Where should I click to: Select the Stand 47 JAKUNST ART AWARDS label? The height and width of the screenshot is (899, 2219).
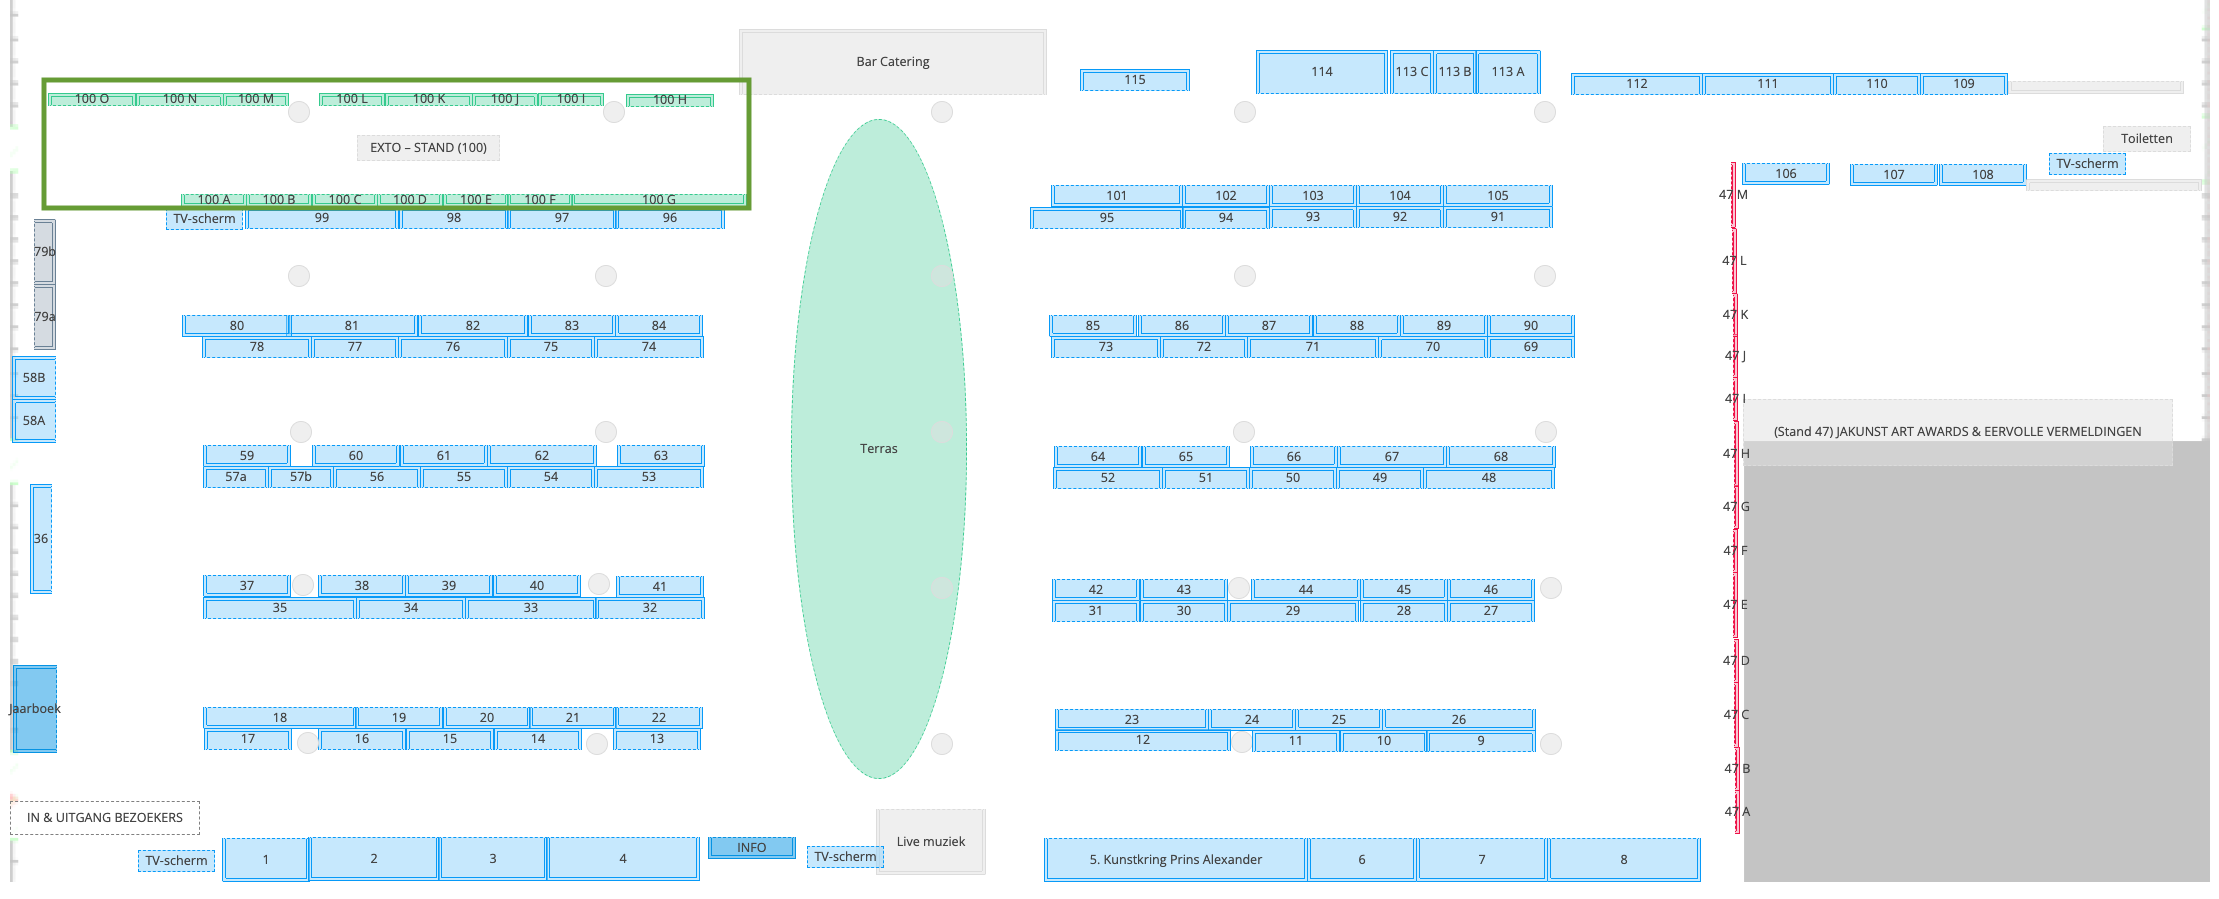click(1956, 431)
